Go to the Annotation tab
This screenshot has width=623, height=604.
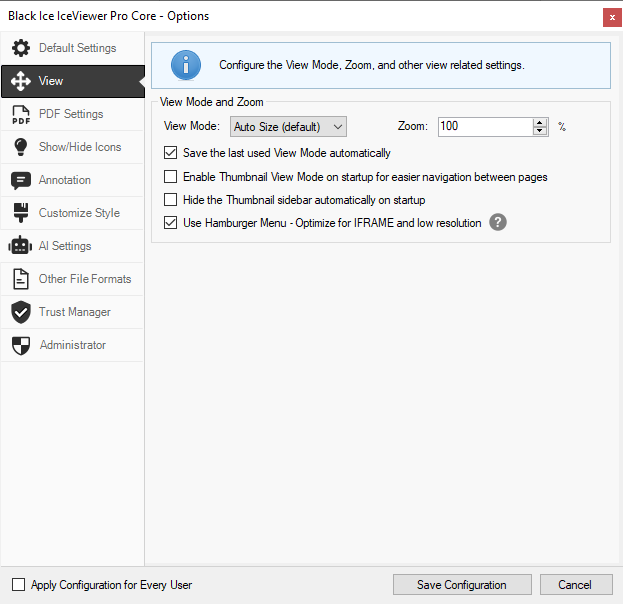tap(72, 180)
